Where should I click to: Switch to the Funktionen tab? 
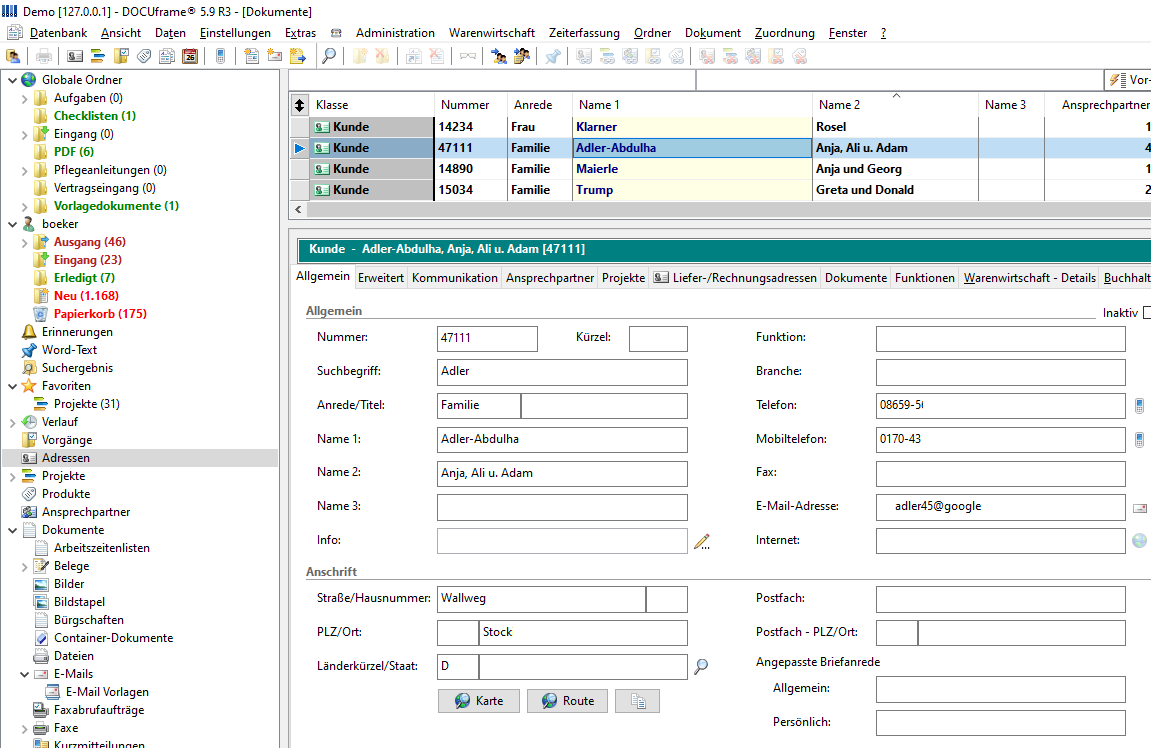tap(924, 277)
